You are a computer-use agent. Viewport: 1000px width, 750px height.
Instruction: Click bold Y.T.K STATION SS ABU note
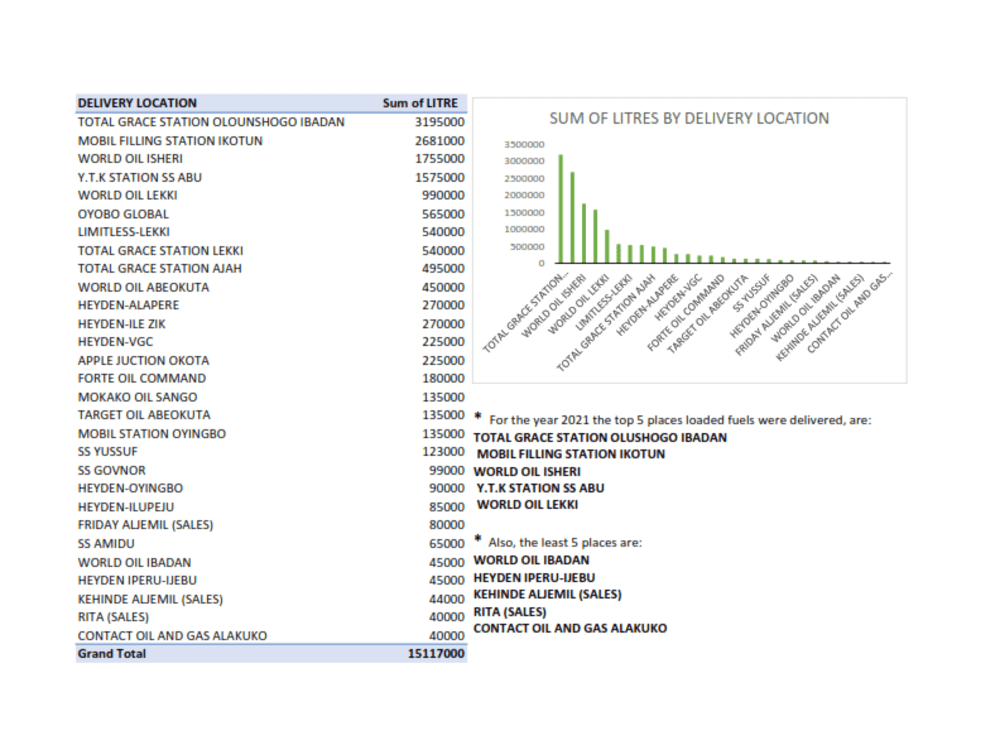(x=540, y=489)
